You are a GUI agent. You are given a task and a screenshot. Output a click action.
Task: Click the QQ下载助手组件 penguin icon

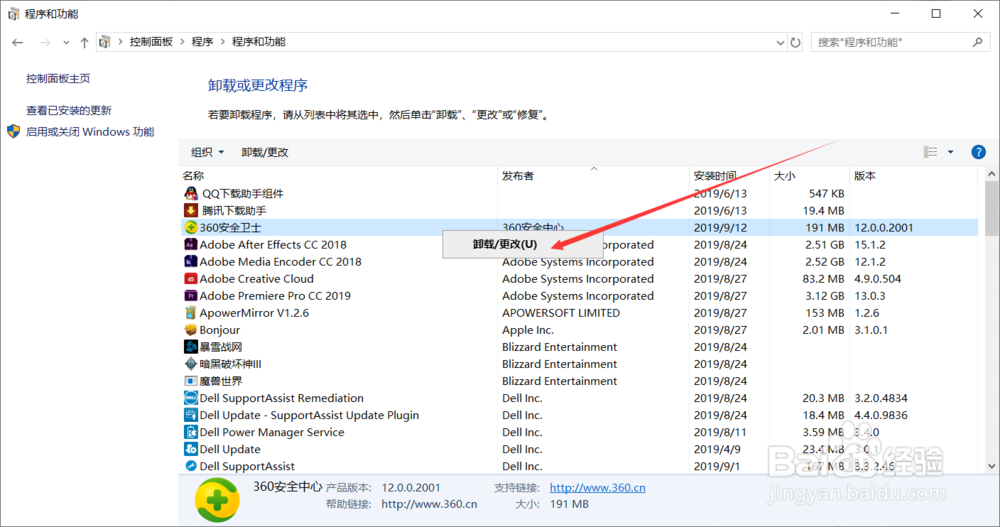[x=191, y=193]
